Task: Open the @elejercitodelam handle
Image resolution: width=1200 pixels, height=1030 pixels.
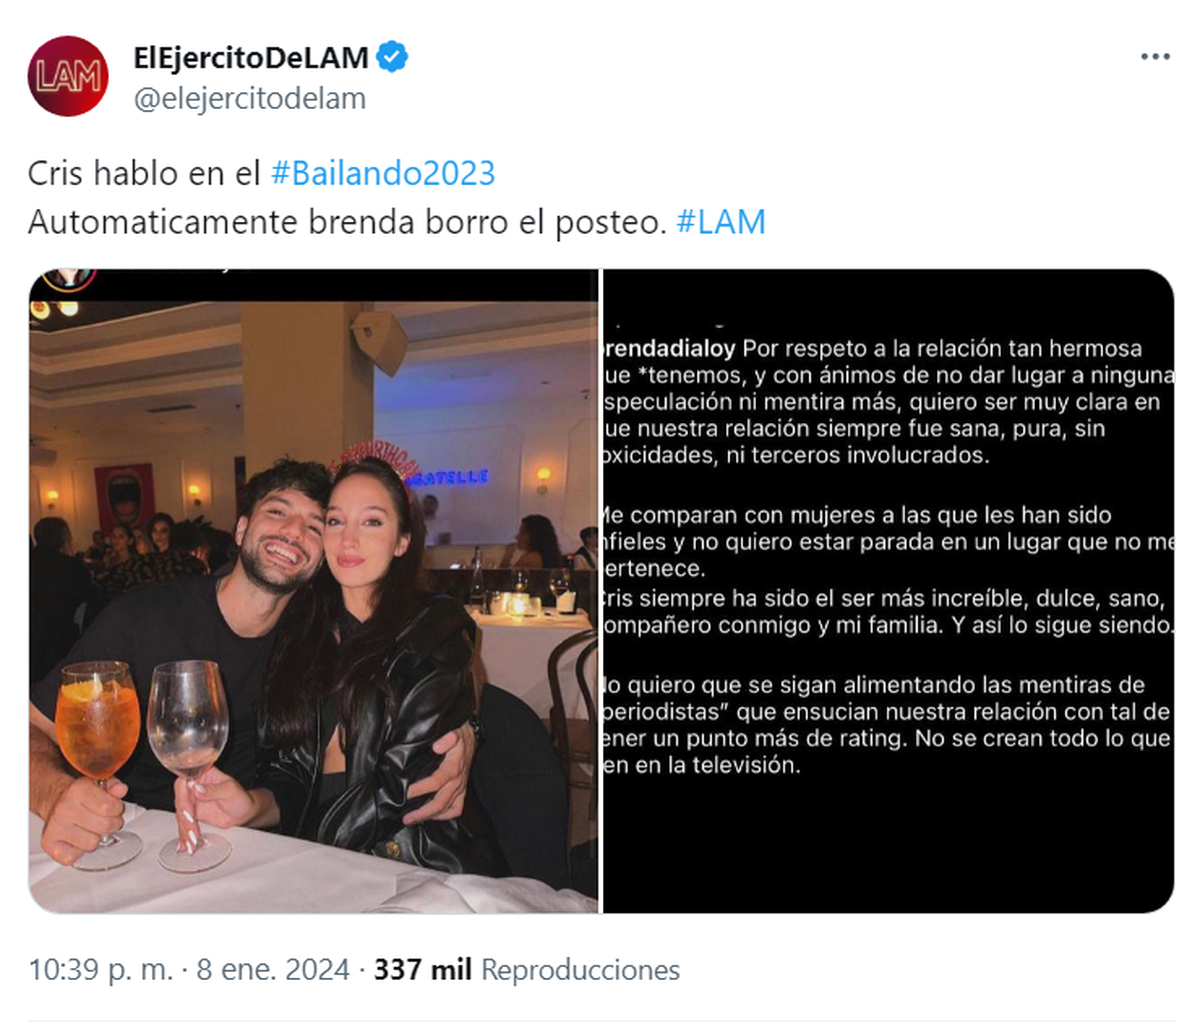Action: point(250,98)
